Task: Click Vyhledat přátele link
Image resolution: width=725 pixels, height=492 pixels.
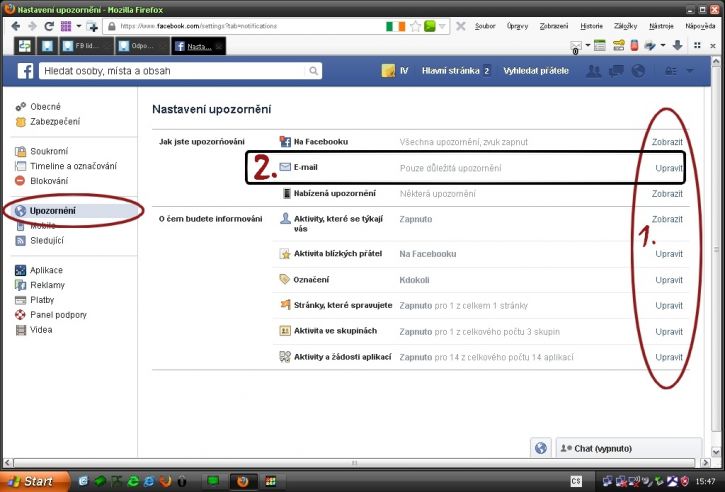Action: [x=536, y=71]
